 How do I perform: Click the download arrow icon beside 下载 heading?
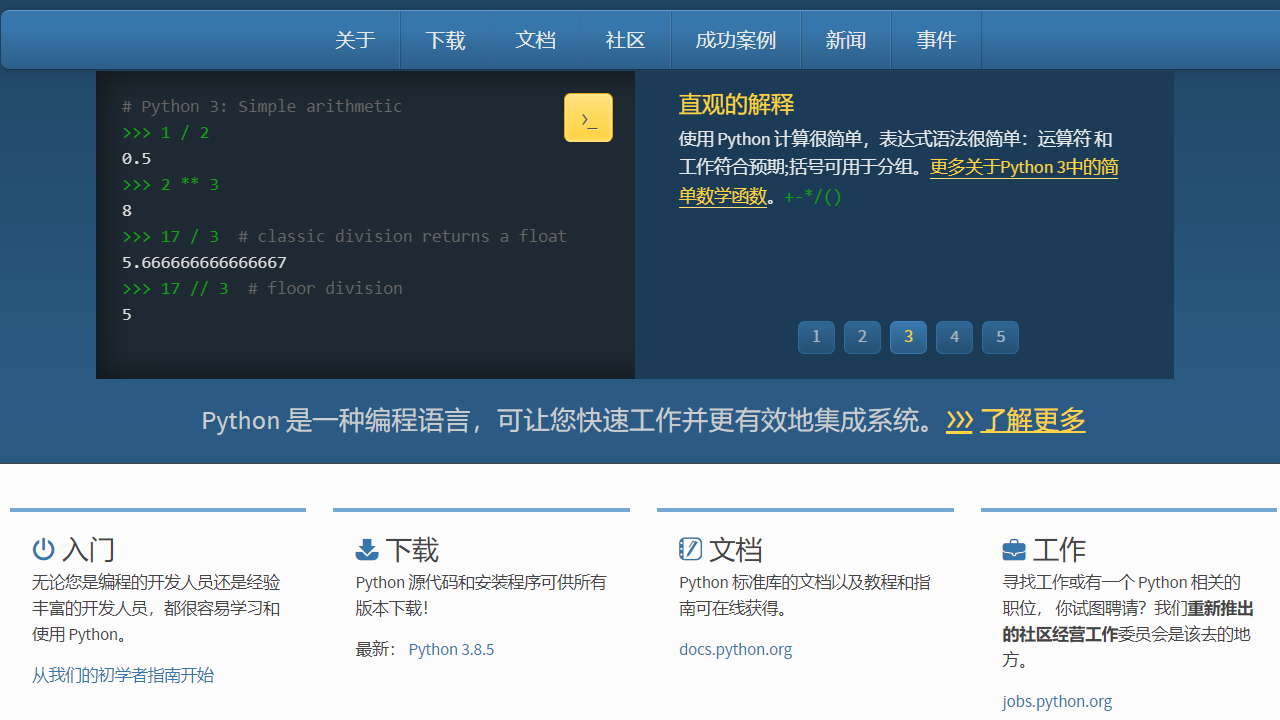tap(367, 549)
